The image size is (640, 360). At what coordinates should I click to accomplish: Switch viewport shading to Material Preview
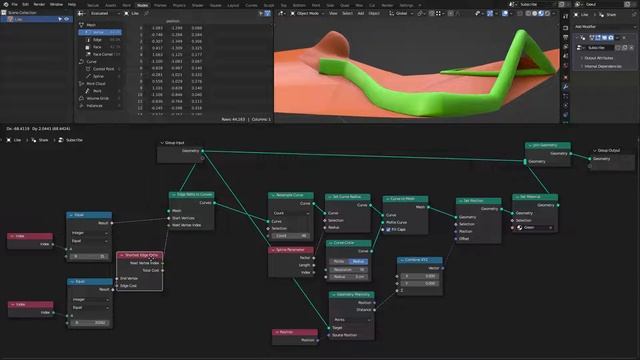click(541, 13)
